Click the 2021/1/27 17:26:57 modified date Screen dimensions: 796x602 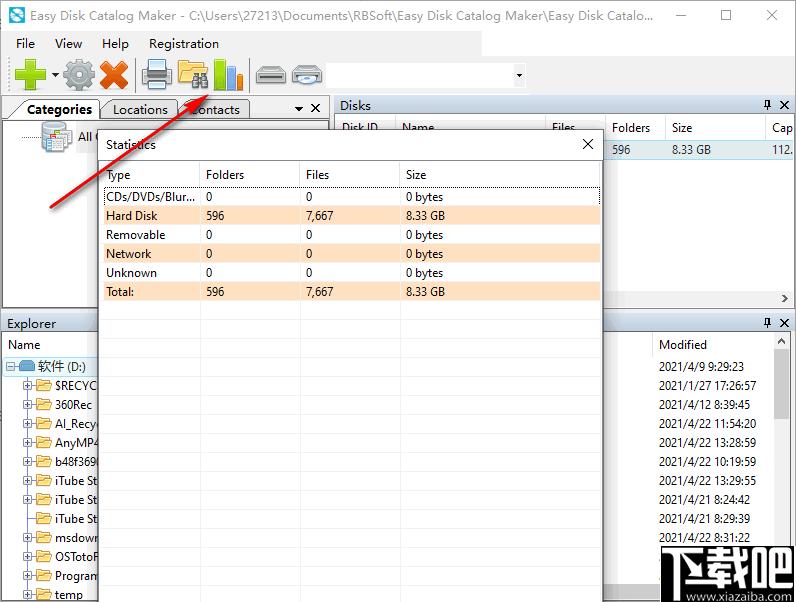click(x=707, y=386)
